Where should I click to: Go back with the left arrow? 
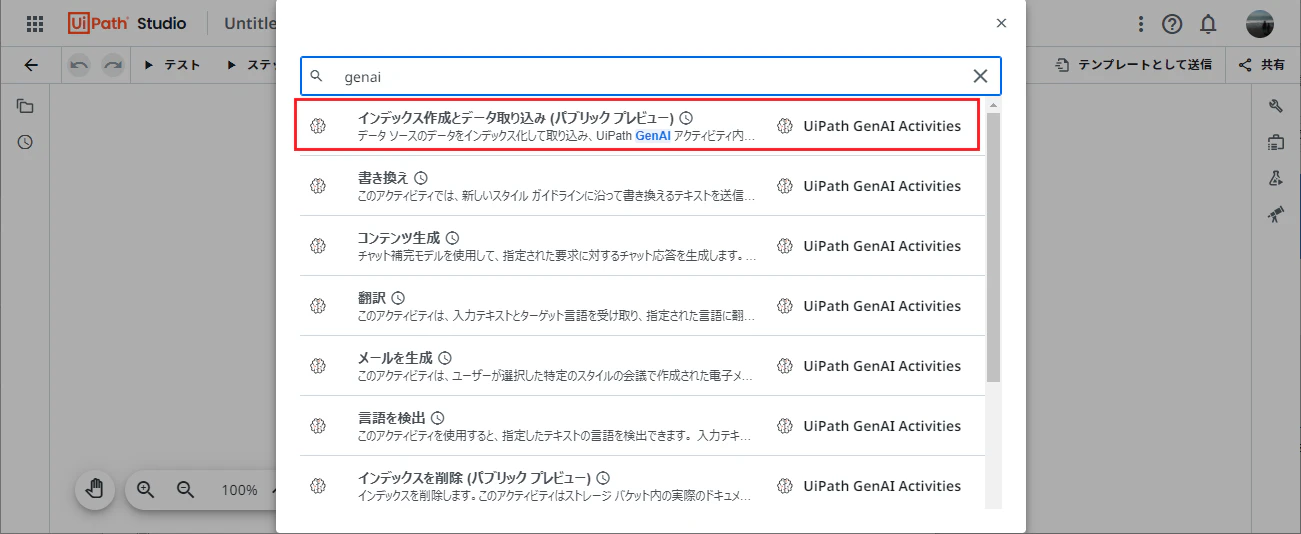coord(31,65)
